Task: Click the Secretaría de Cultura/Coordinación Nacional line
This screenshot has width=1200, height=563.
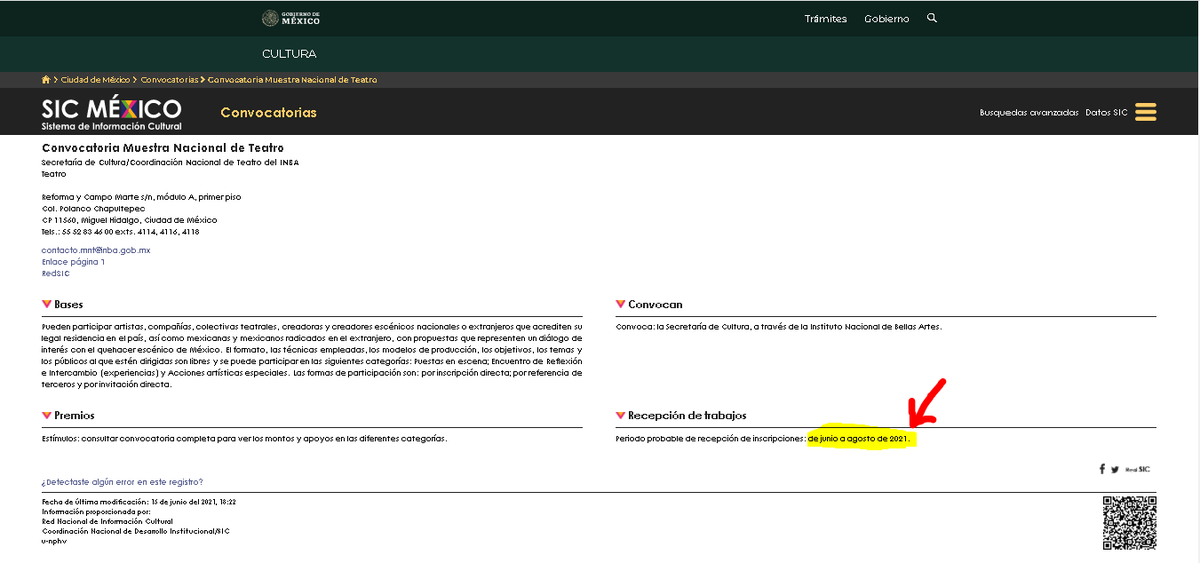Action: point(170,162)
